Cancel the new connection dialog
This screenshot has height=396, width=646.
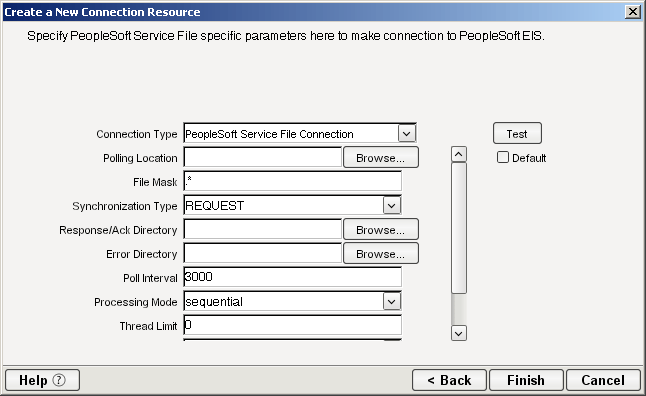[603, 380]
